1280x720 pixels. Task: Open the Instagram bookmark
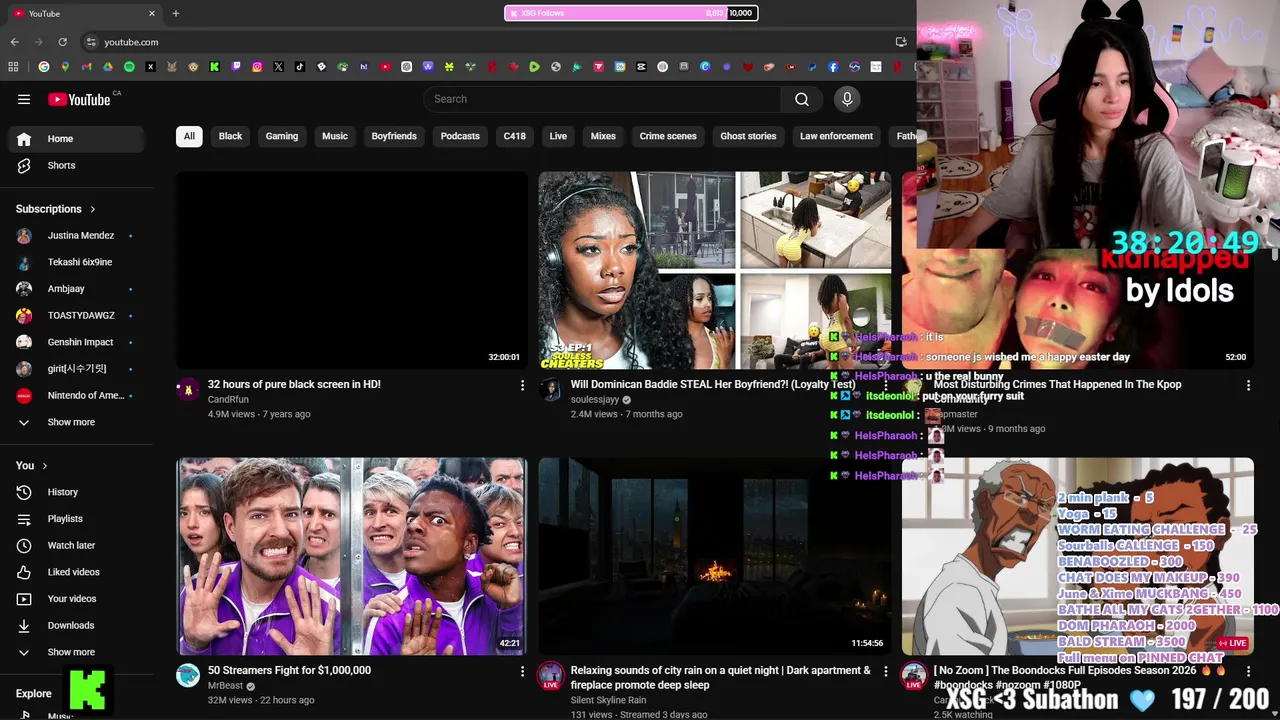pyautogui.click(x=257, y=67)
